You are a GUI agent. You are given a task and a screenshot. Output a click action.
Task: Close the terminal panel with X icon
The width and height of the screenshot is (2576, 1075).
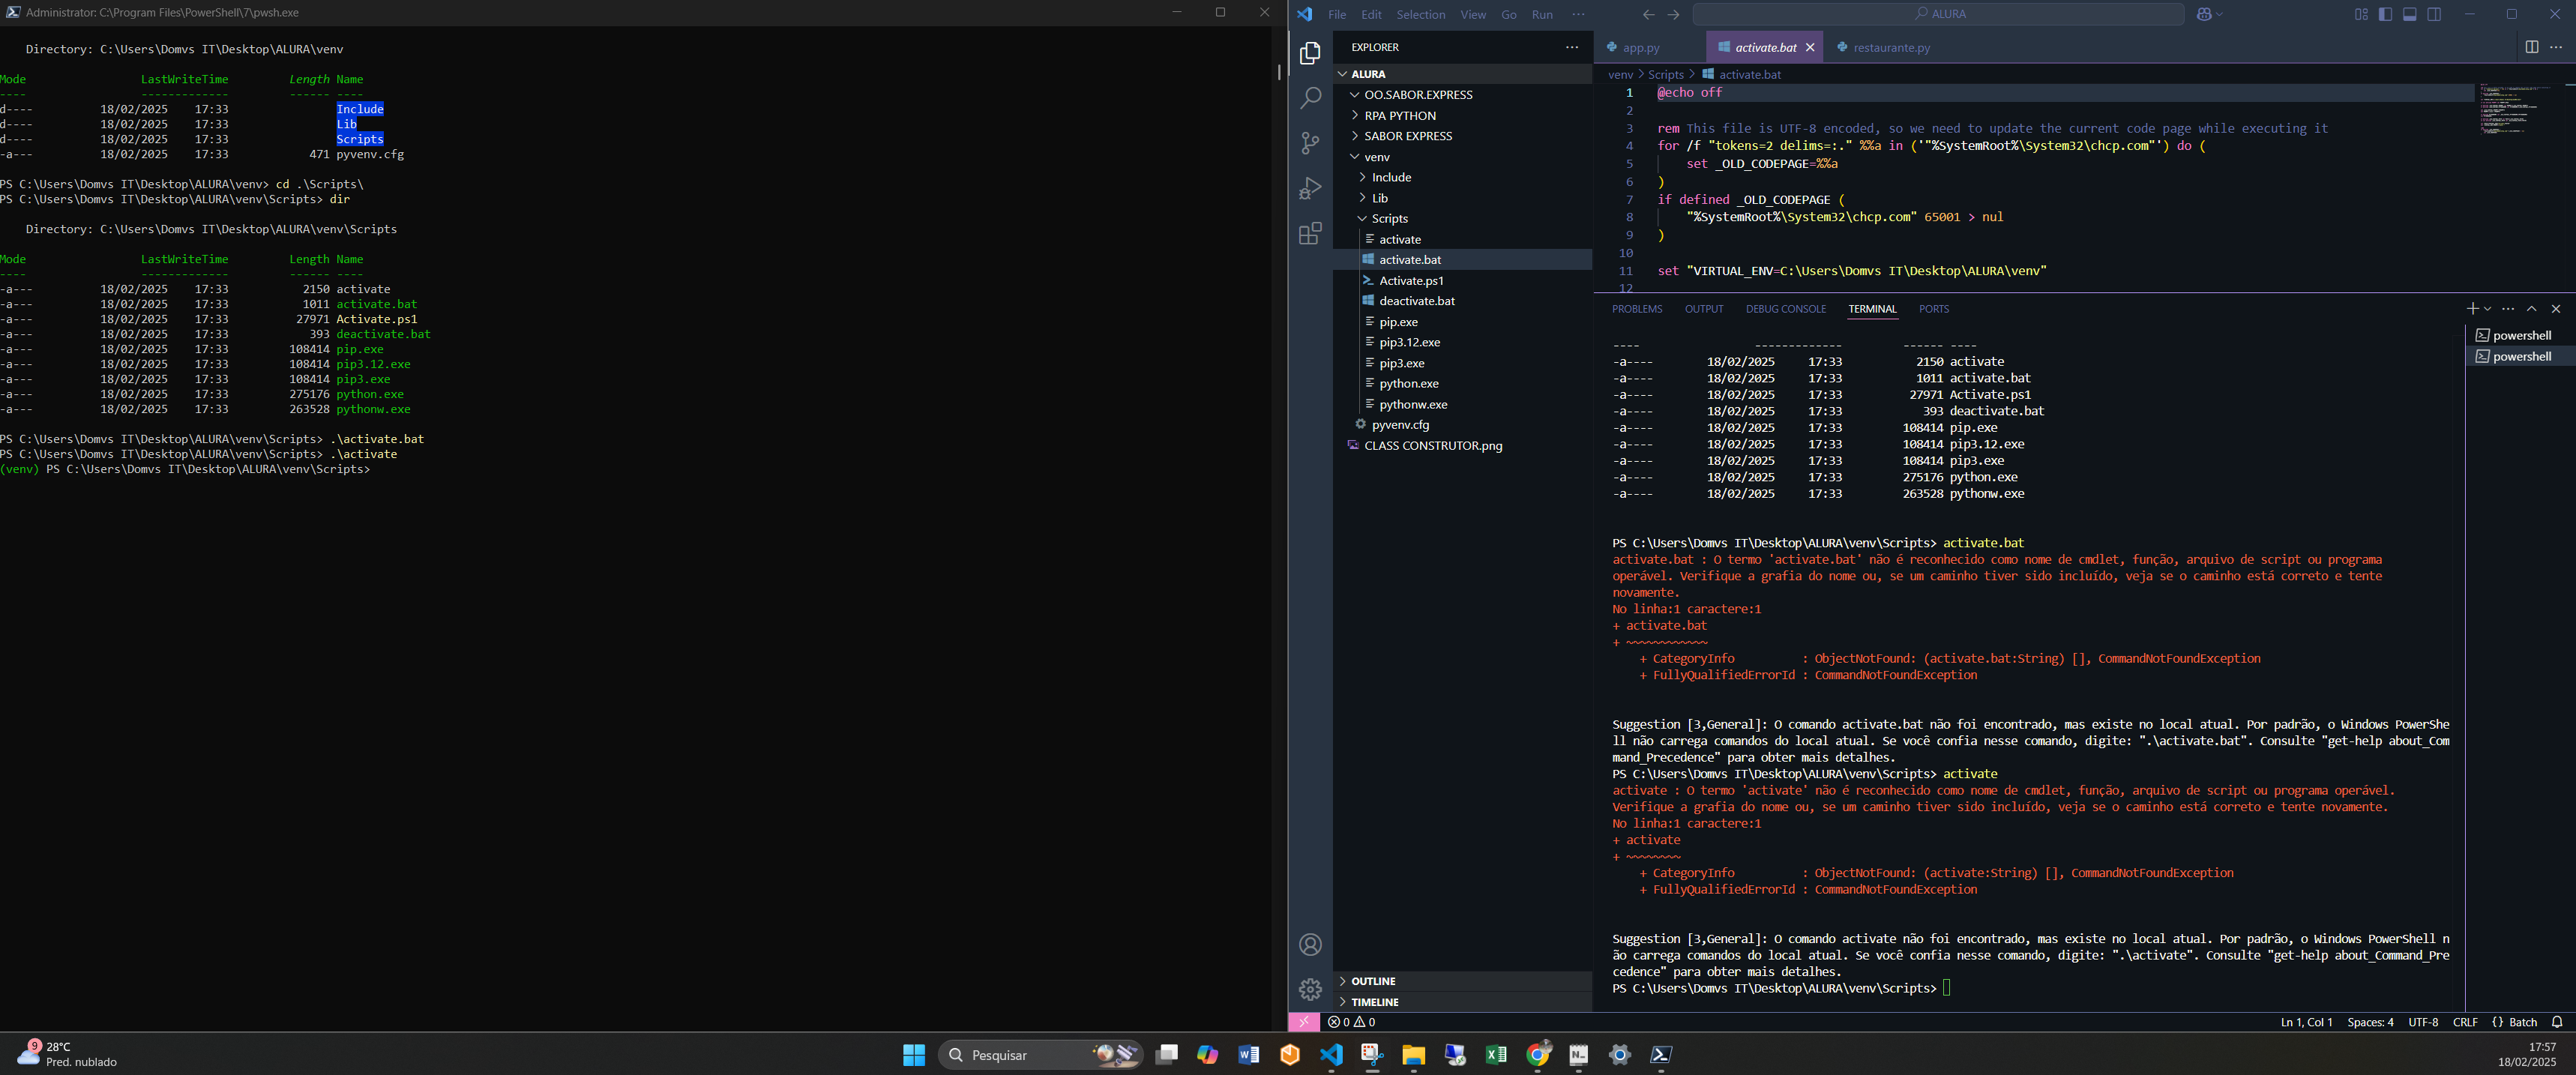click(2556, 309)
